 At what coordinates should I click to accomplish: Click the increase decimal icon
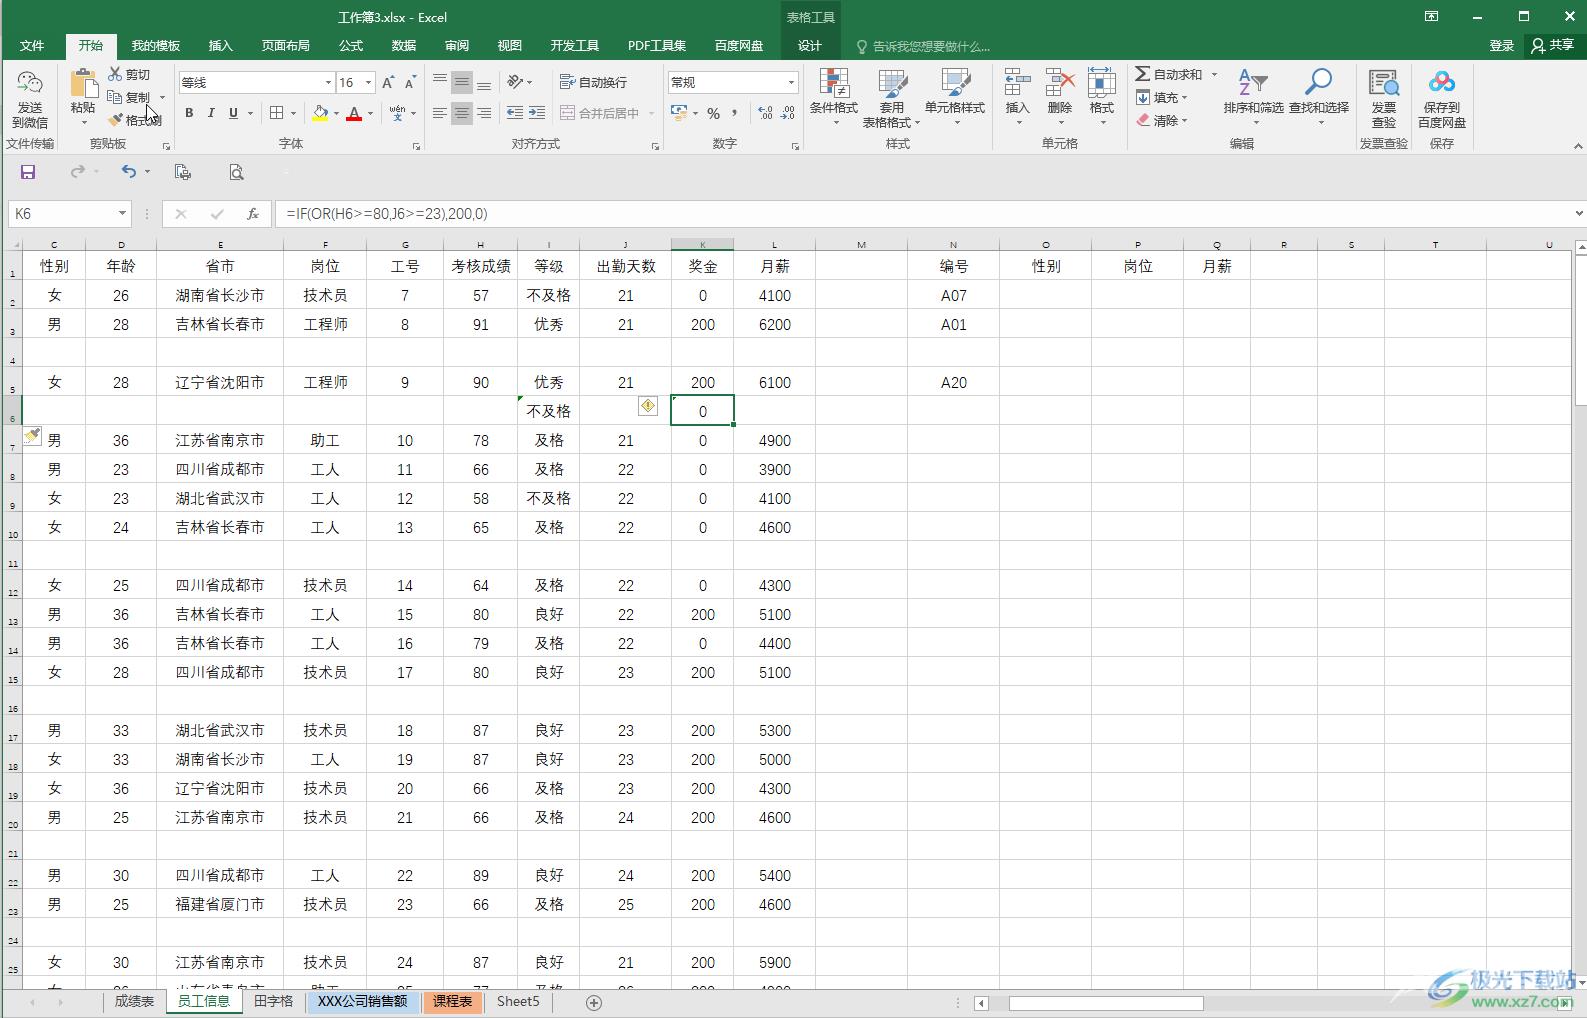[x=765, y=113]
